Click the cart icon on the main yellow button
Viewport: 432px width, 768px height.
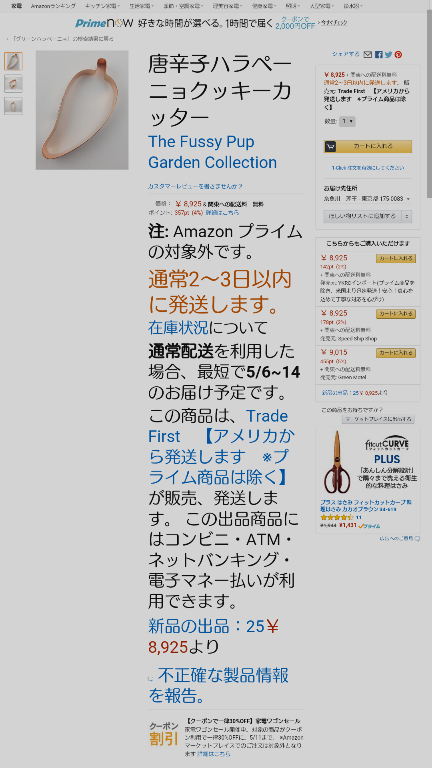pyautogui.click(x=330, y=146)
